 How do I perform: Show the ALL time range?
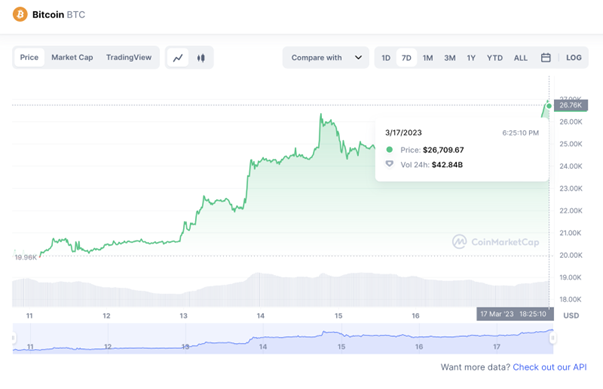point(520,58)
